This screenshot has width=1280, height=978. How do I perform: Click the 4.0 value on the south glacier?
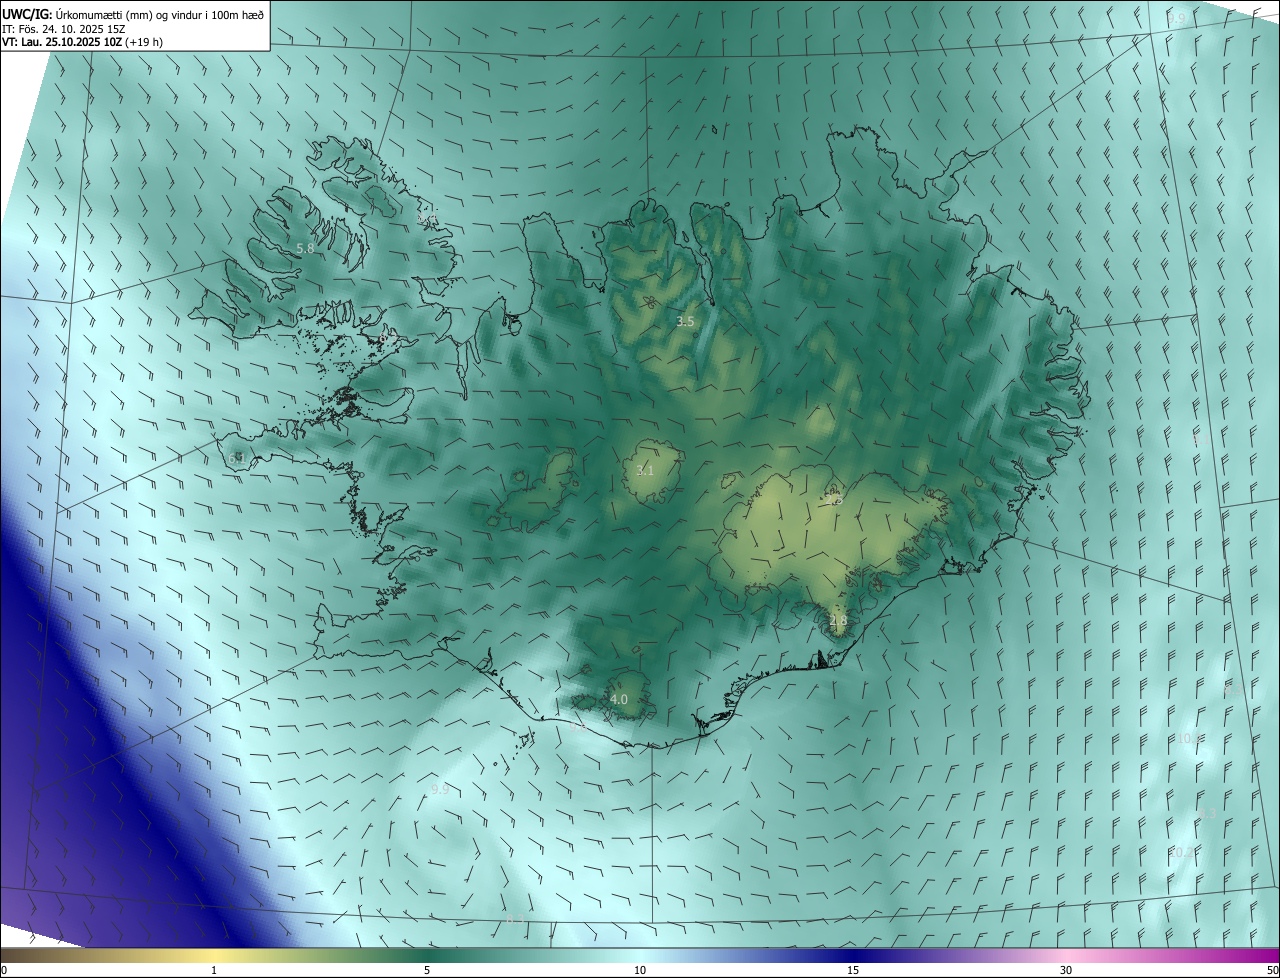click(x=619, y=700)
